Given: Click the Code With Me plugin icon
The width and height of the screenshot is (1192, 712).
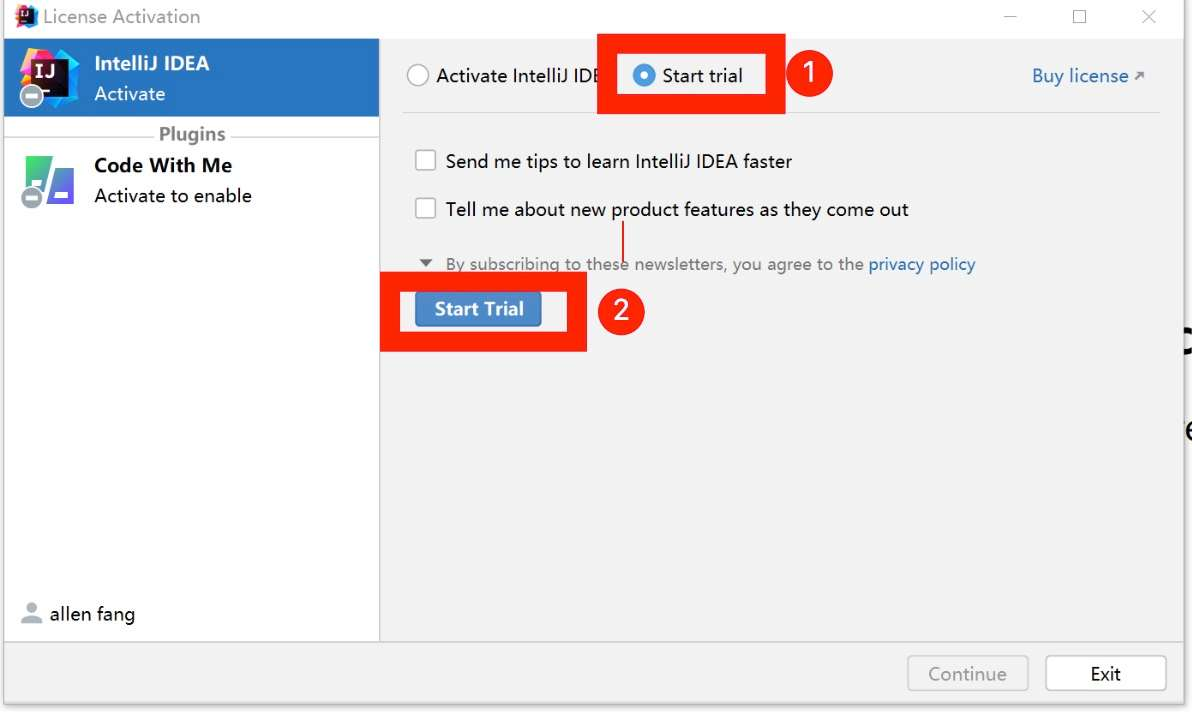Looking at the screenshot, I should tap(48, 181).
